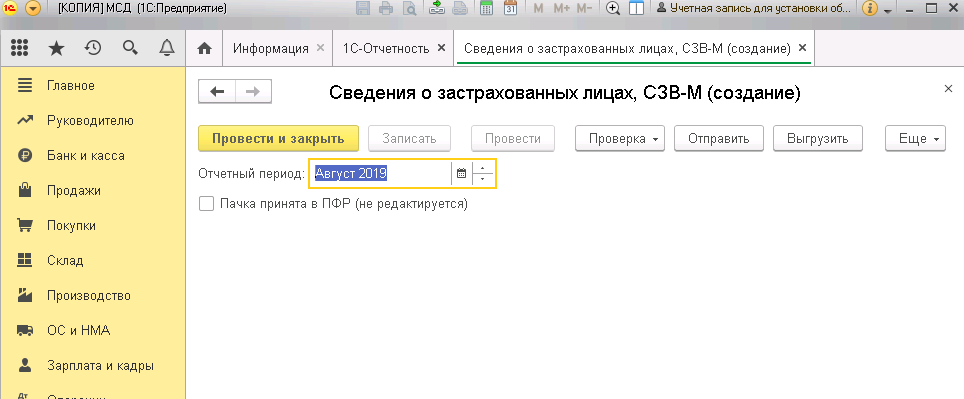Open favorites star icon
This screenshot has width=964, height=399.
56,48
